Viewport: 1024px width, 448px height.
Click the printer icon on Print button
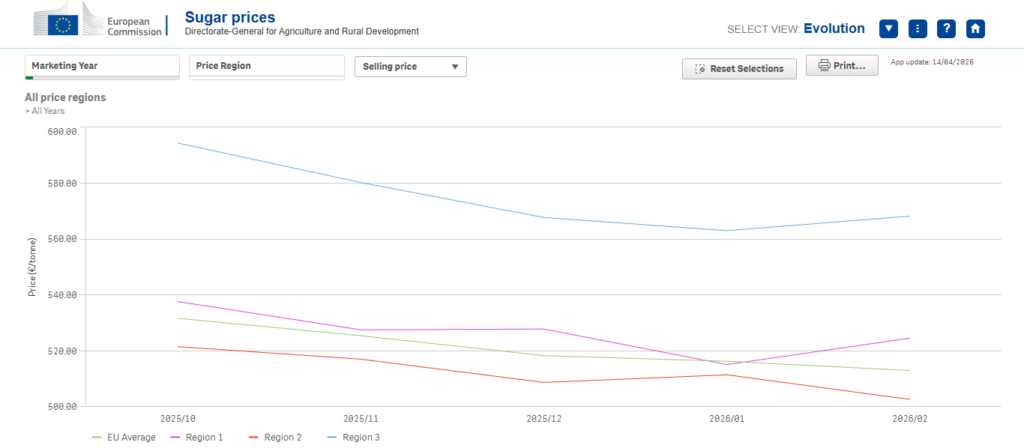[x=824, y=66]
